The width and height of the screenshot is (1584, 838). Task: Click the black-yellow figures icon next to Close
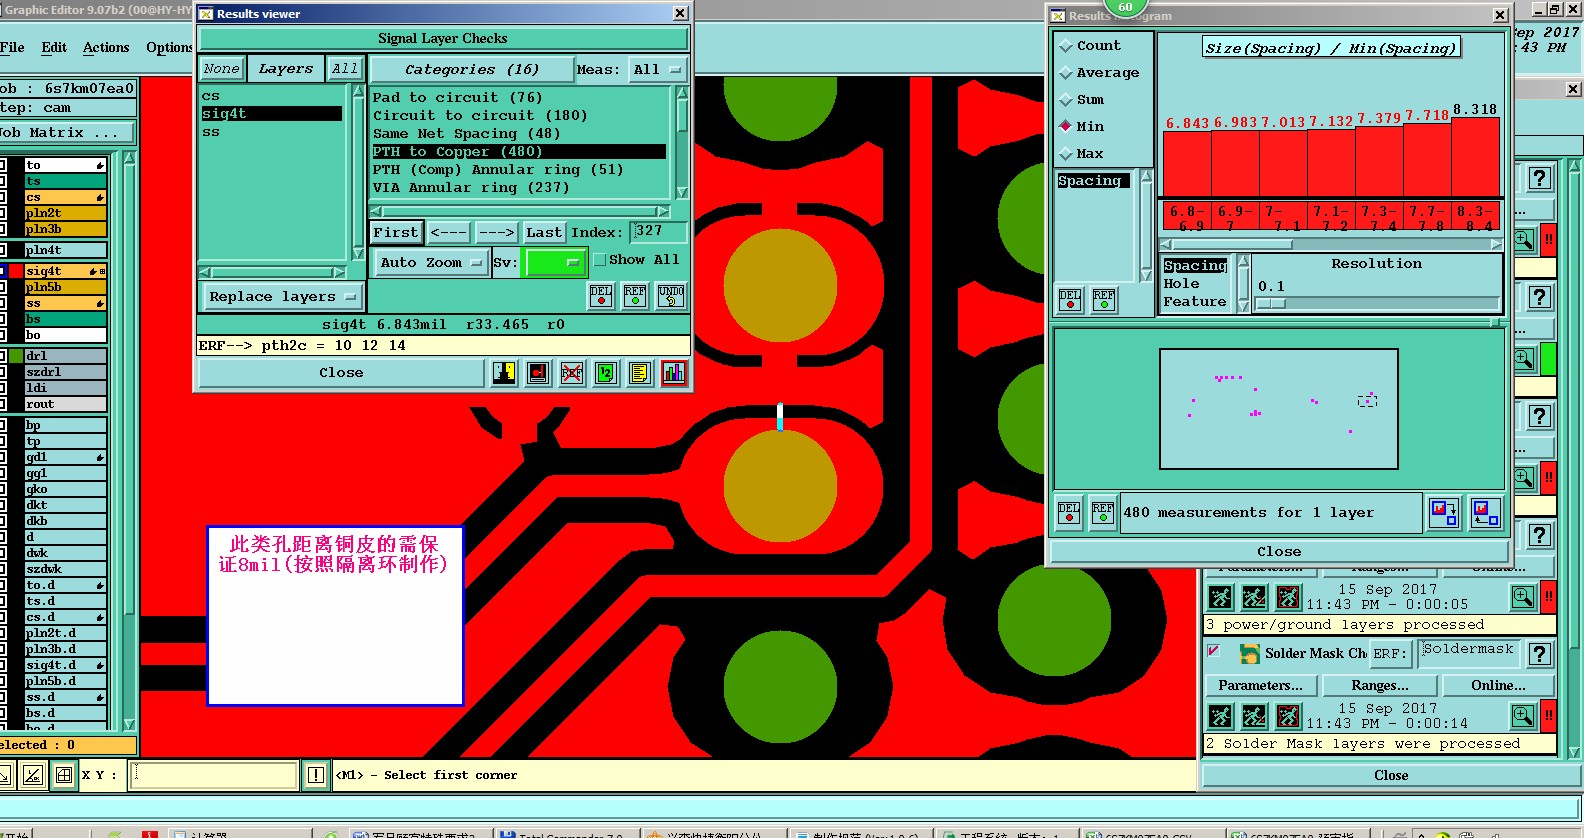click(x=504, y=373)
